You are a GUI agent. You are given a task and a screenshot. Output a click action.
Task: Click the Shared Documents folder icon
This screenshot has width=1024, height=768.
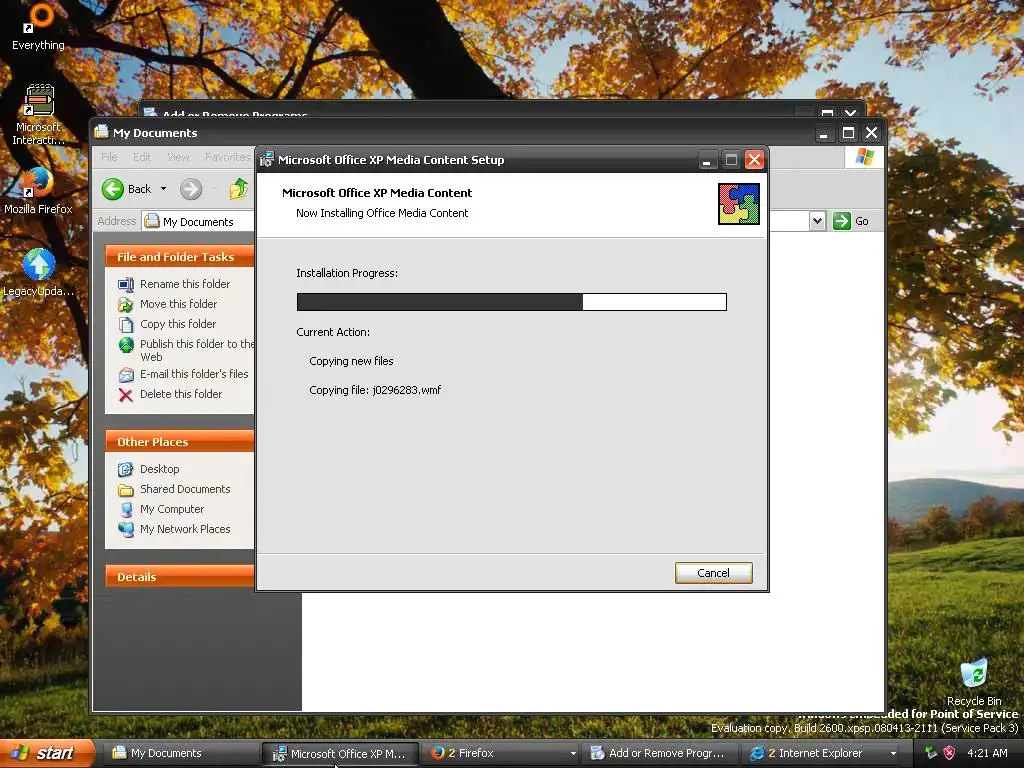[126, 490]
